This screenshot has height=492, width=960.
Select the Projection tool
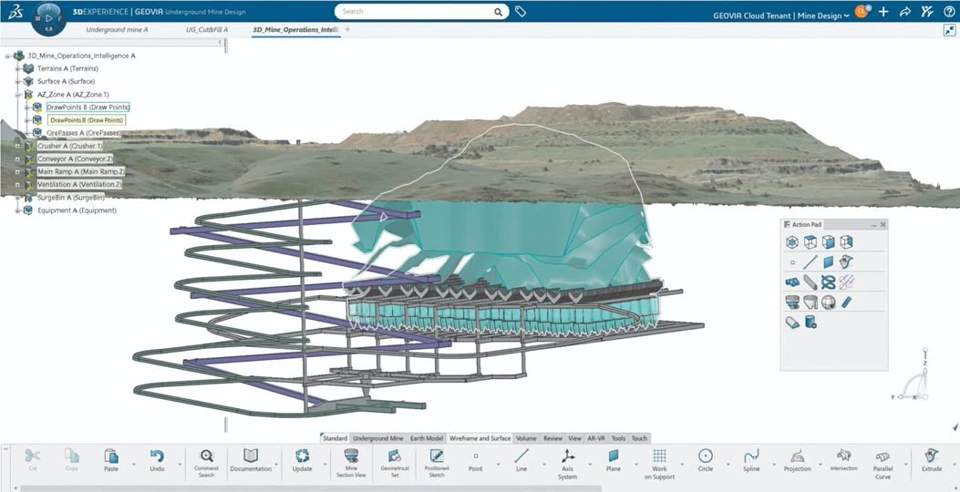(x=797, y=460)
